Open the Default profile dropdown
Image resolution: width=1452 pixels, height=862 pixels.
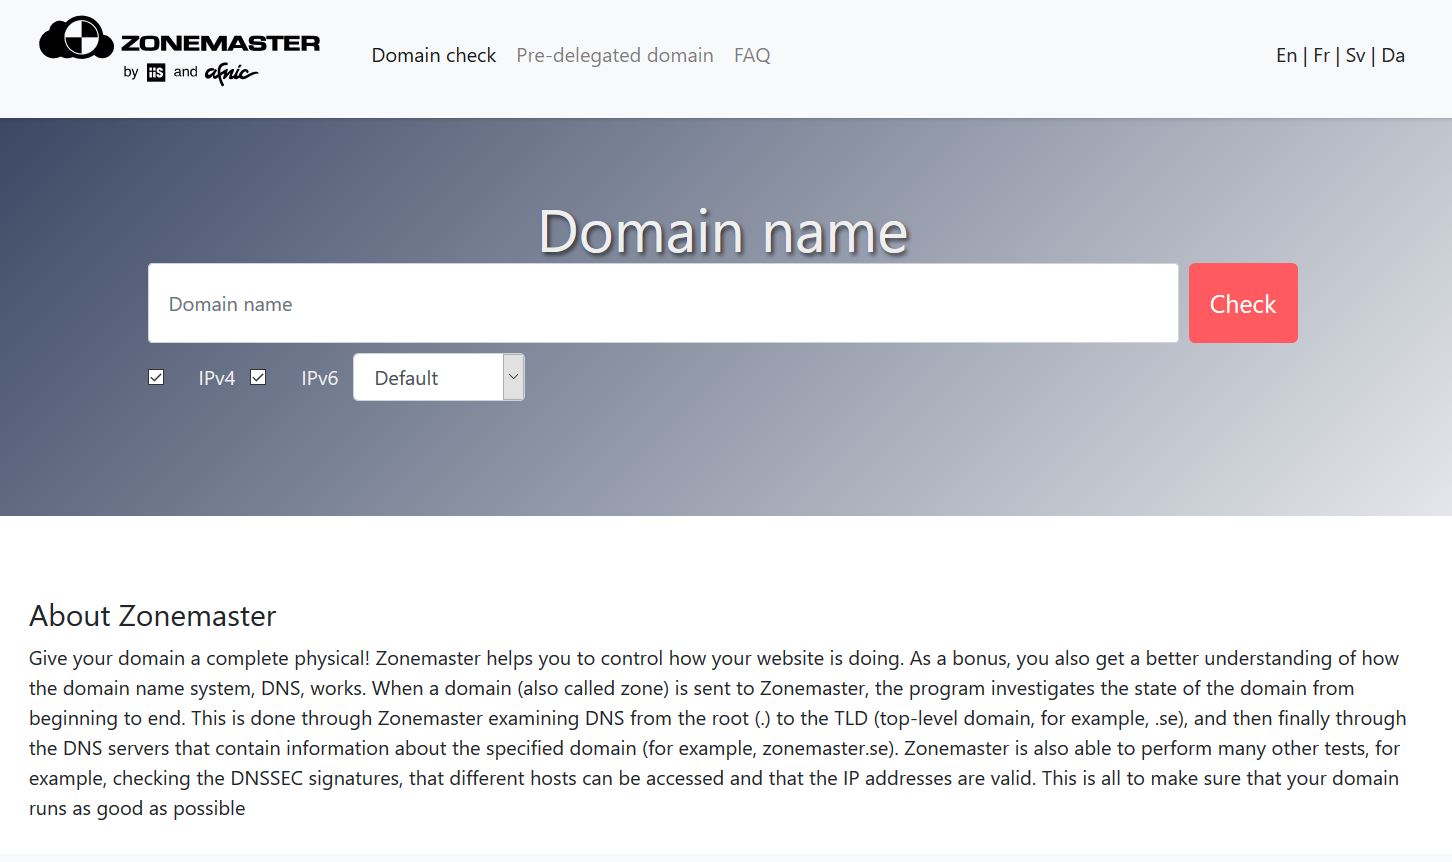pyautogui.click(x=438, y=378)
